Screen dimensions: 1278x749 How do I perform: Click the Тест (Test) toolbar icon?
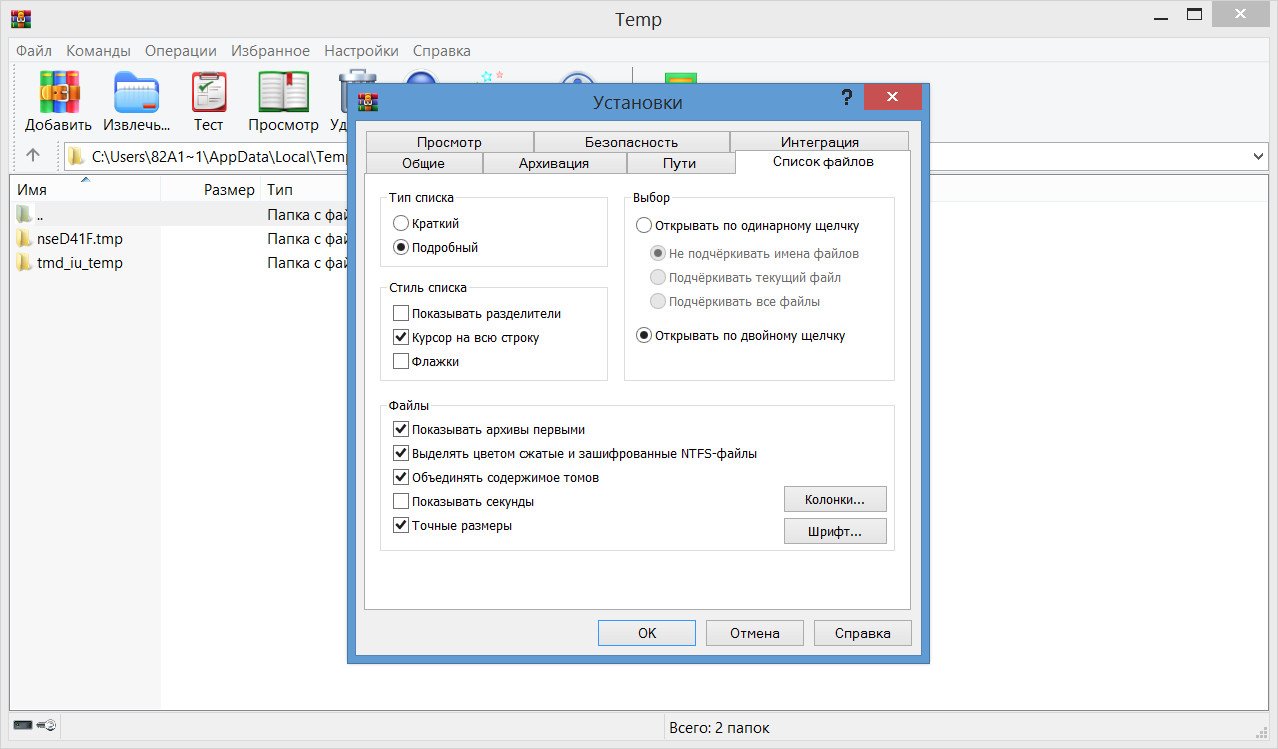[209, 92]
